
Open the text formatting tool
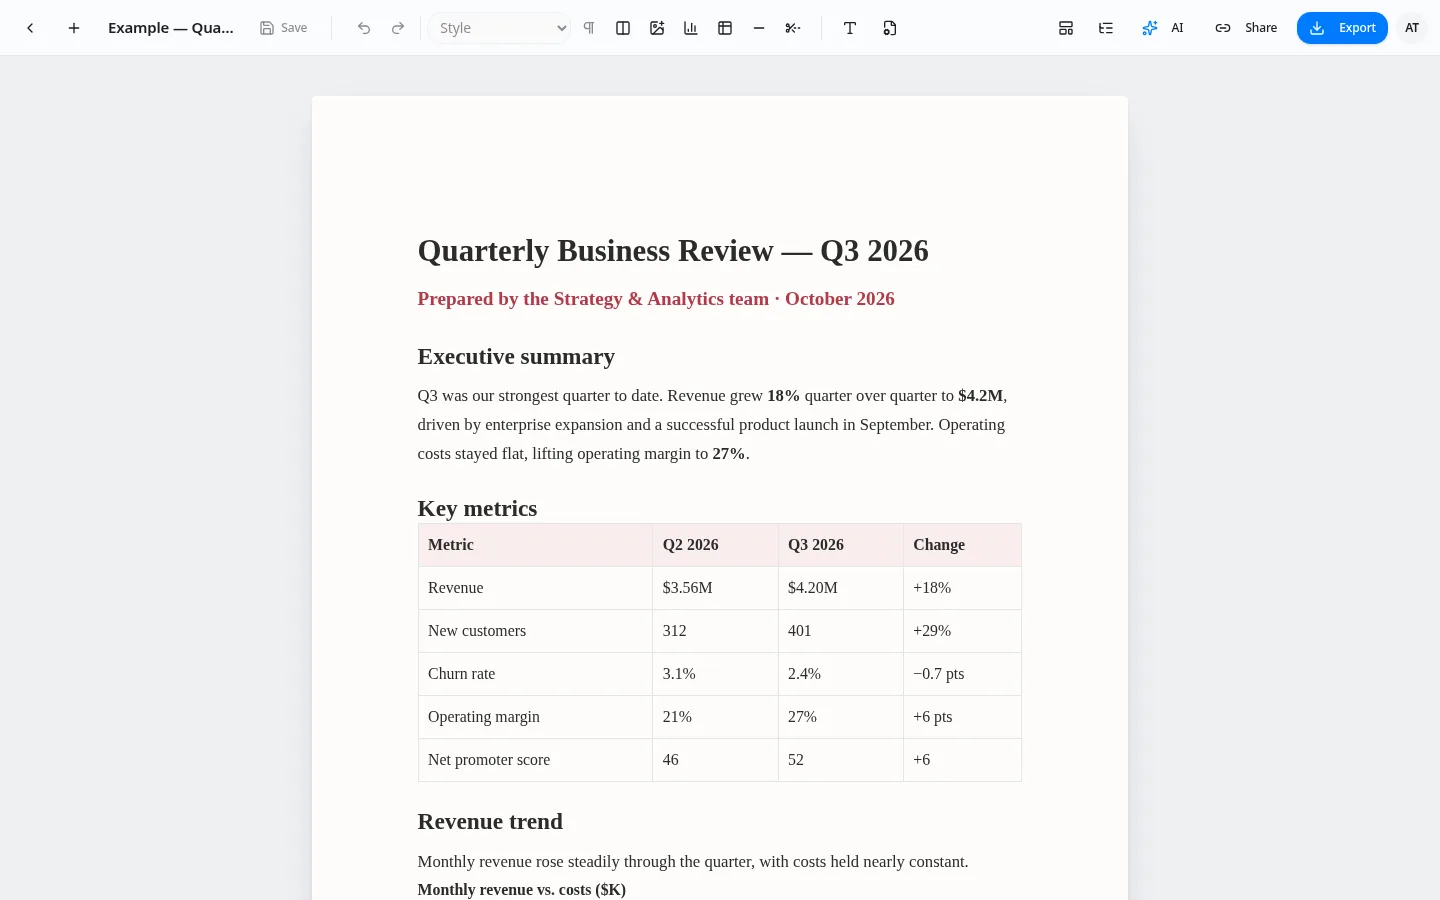(x=850, y=28)
